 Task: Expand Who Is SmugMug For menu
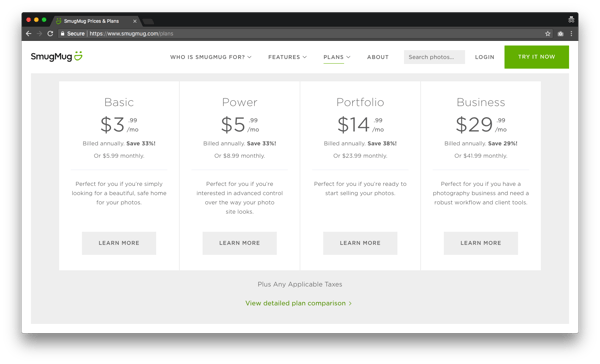210,57
